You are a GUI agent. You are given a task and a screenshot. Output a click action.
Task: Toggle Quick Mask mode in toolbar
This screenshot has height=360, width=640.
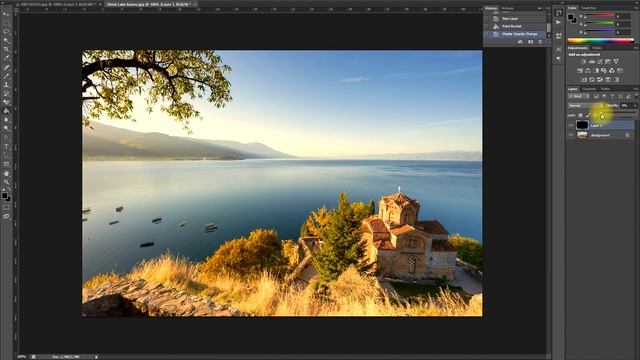coord(6,207)
